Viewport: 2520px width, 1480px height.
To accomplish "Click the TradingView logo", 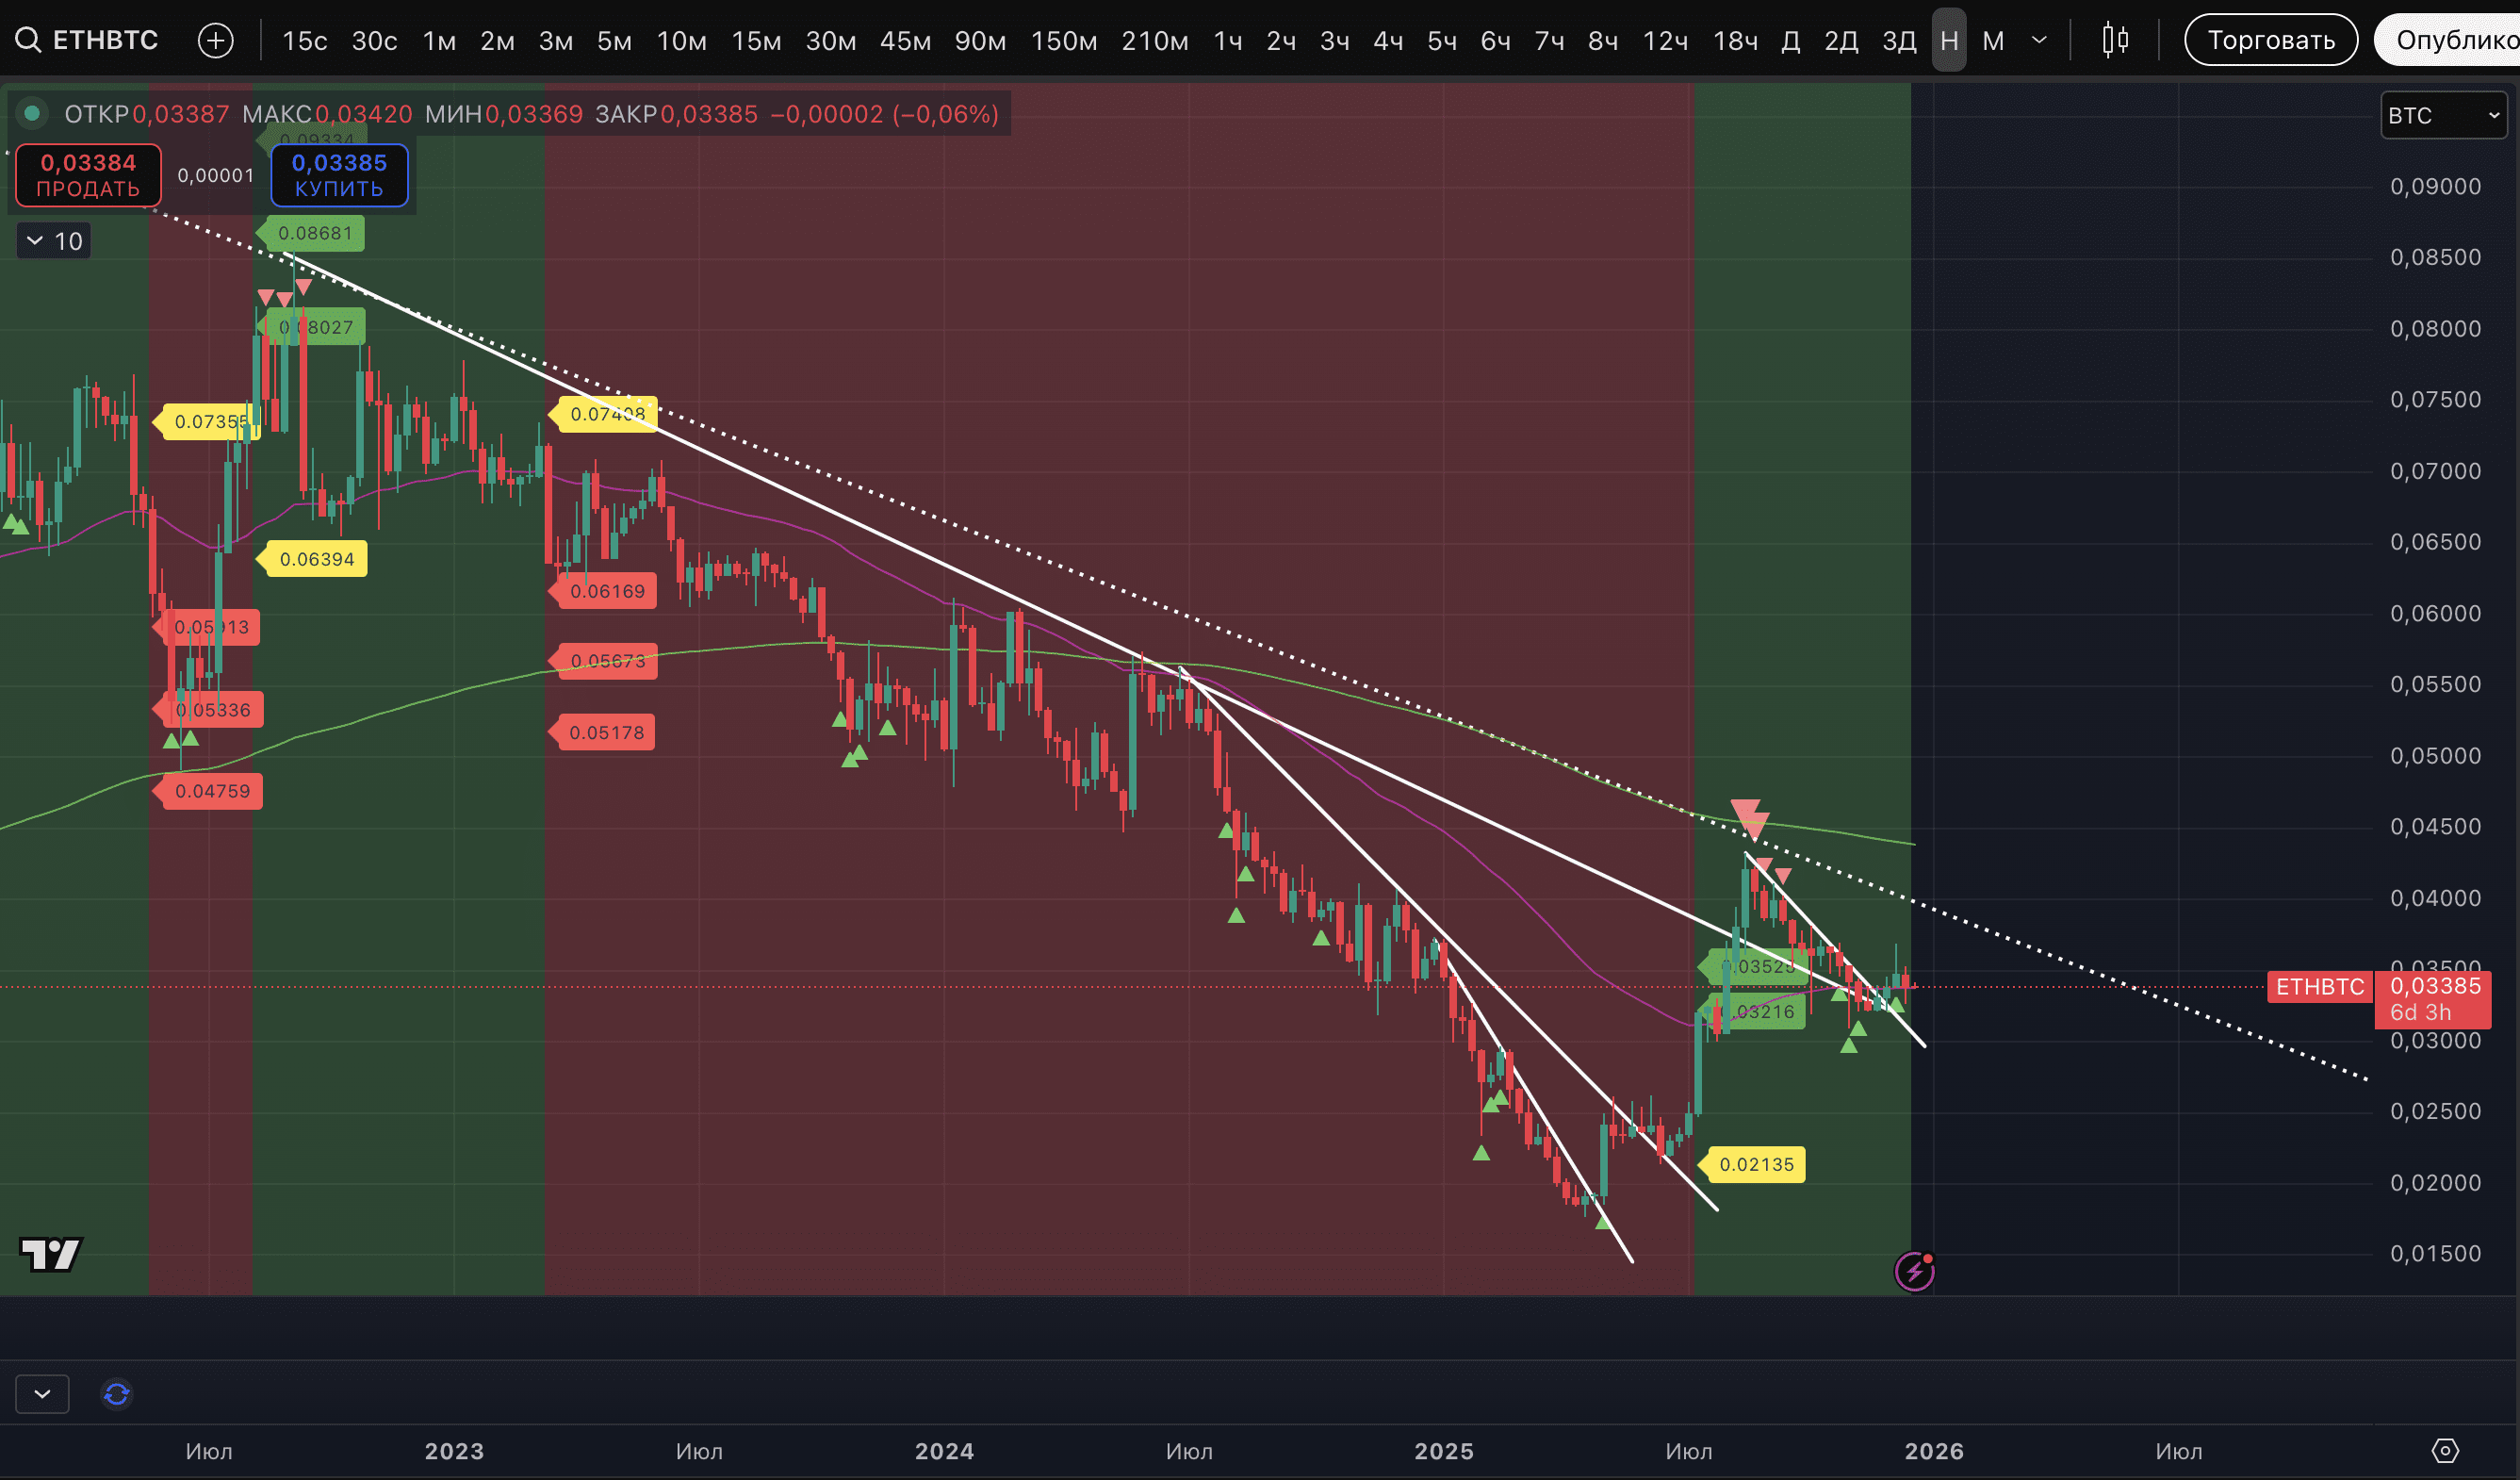I will pos(51,1253).
